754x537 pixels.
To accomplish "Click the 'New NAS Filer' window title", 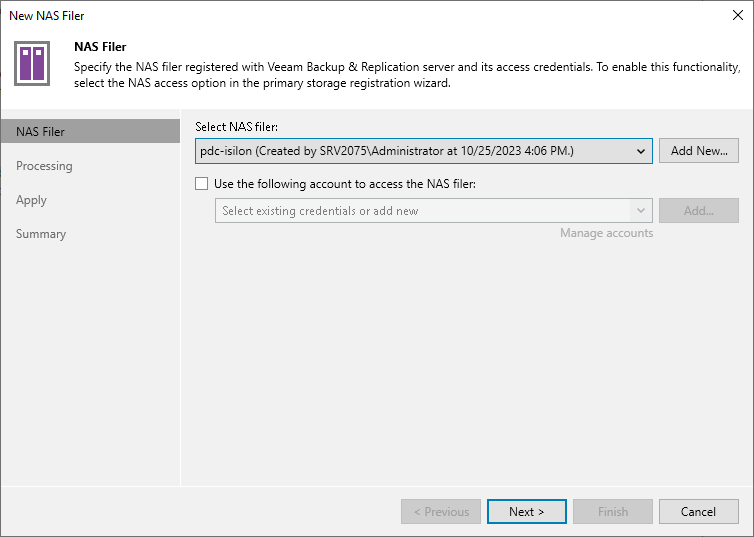I will (x=47, y=16).
